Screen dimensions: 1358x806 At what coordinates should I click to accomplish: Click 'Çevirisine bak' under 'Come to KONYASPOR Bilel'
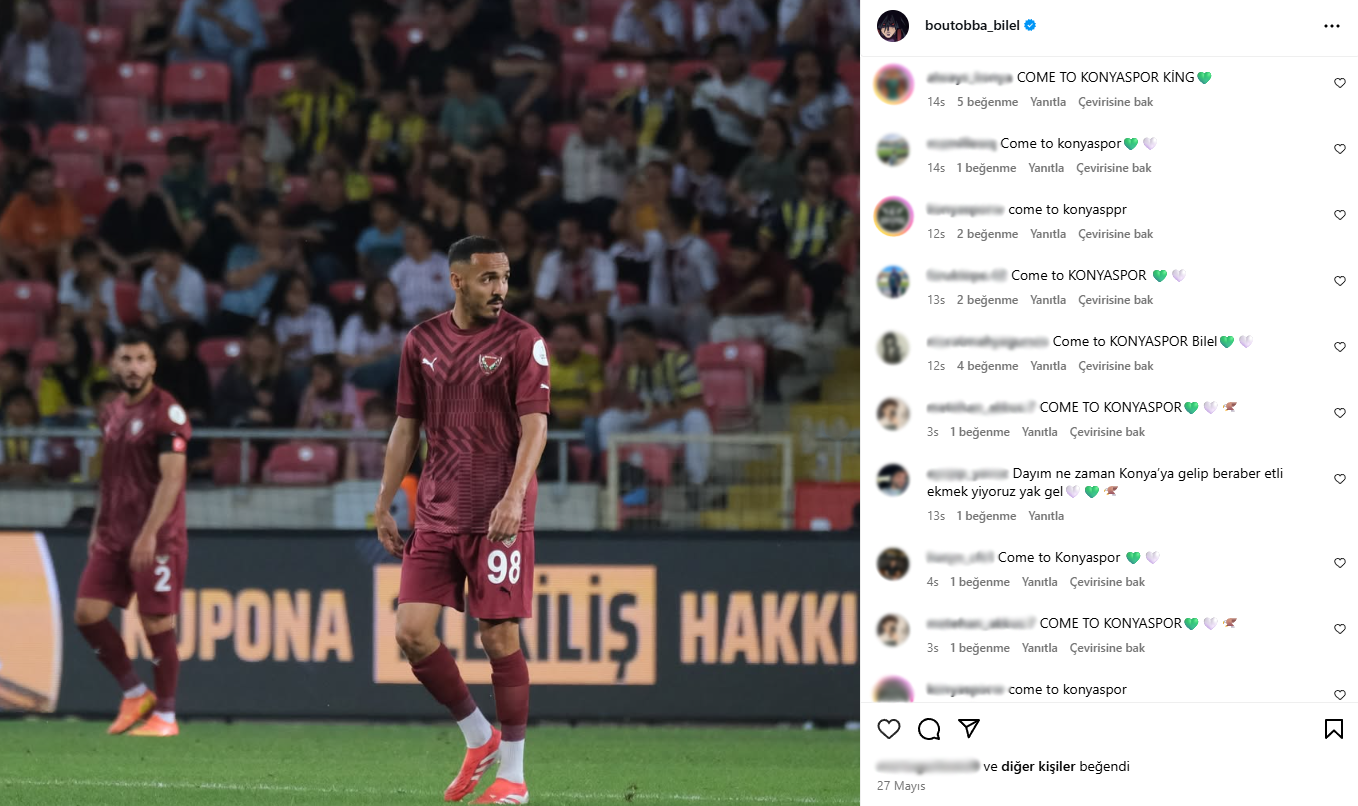(1116, 366)
